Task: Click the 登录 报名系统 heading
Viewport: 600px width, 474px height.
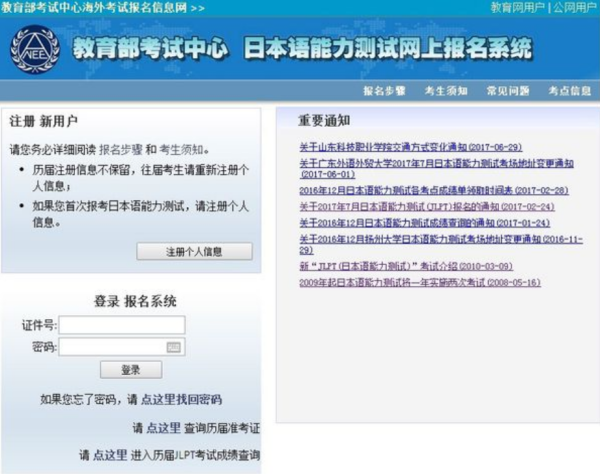Action: pos(135,301)
